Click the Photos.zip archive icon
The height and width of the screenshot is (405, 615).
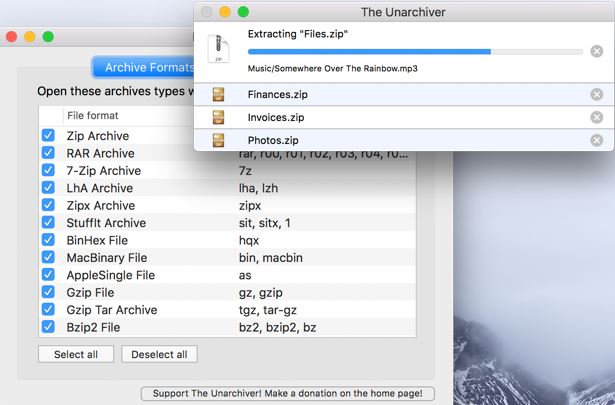218,140
